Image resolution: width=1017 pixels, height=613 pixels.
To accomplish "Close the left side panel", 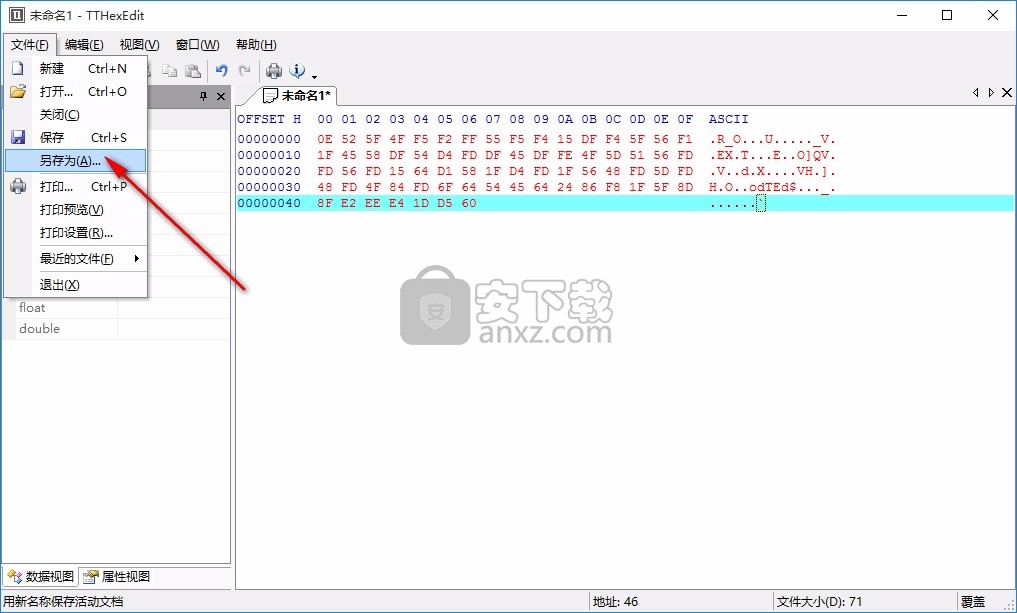I will point(221,96).
